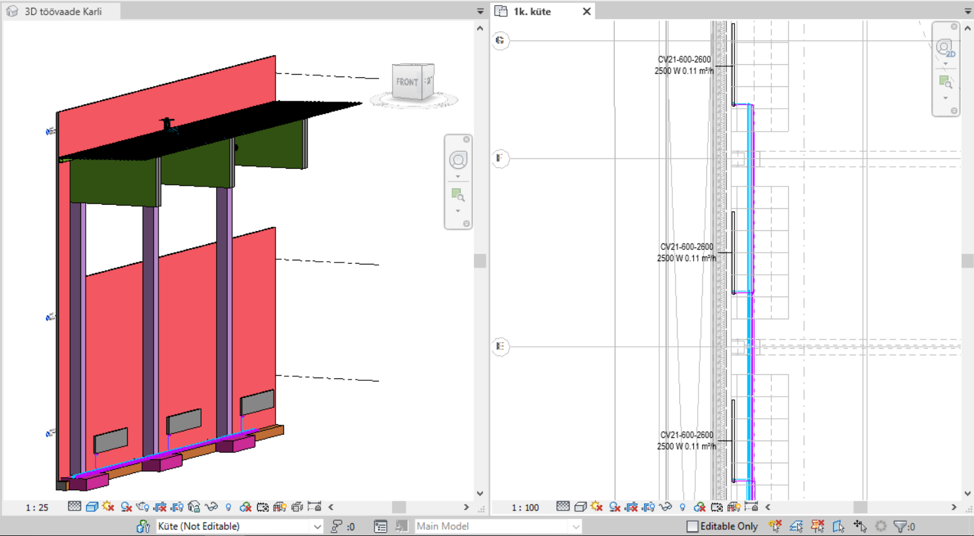Open the 1 : 100 scale menu in plan view
The width and height of the screenshot is (974, 536).
click(525, 508)
